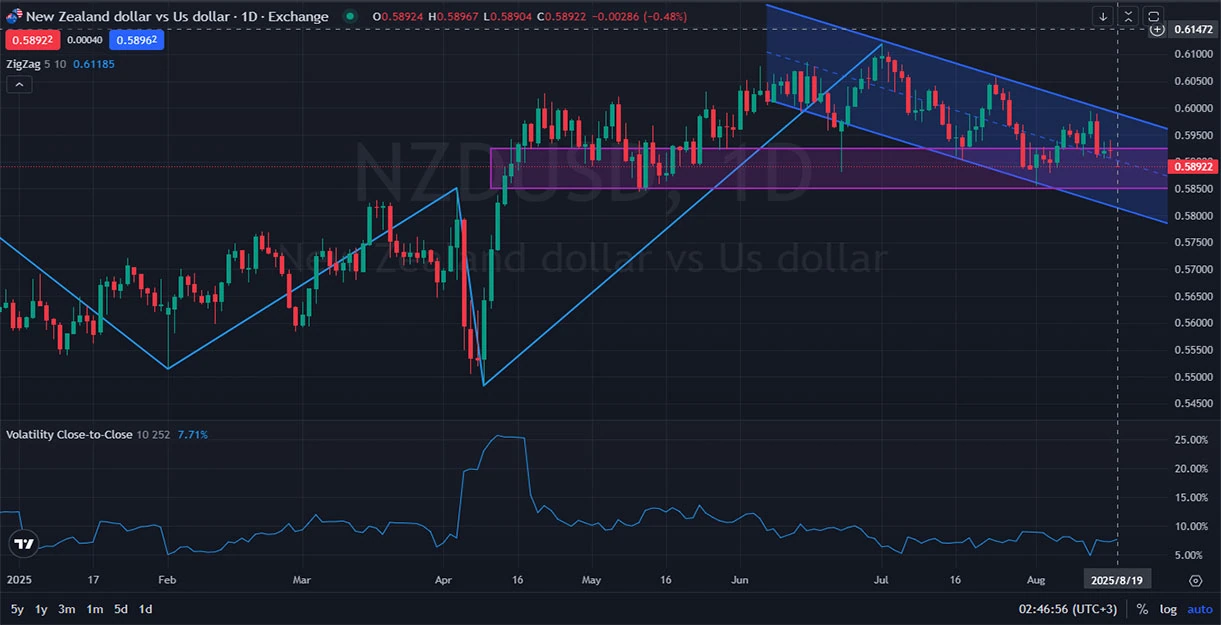This screenshot has width=1221, height=625.
Task: Toggle percentage scale with the % control
Action: coord(1141,608)
